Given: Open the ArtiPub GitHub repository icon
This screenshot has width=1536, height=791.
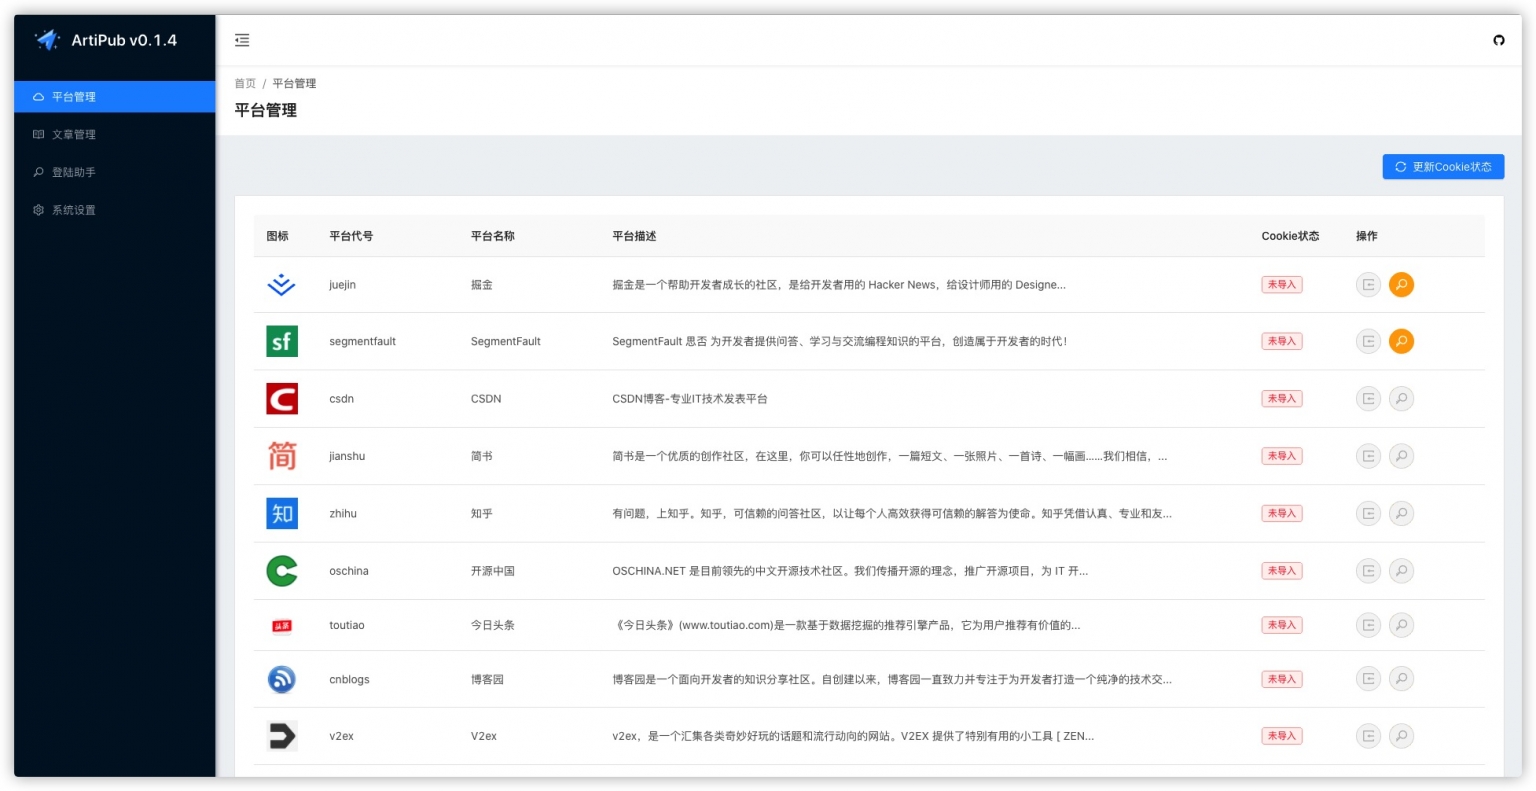Looking at the screenshot, I should click(1499, 41).
